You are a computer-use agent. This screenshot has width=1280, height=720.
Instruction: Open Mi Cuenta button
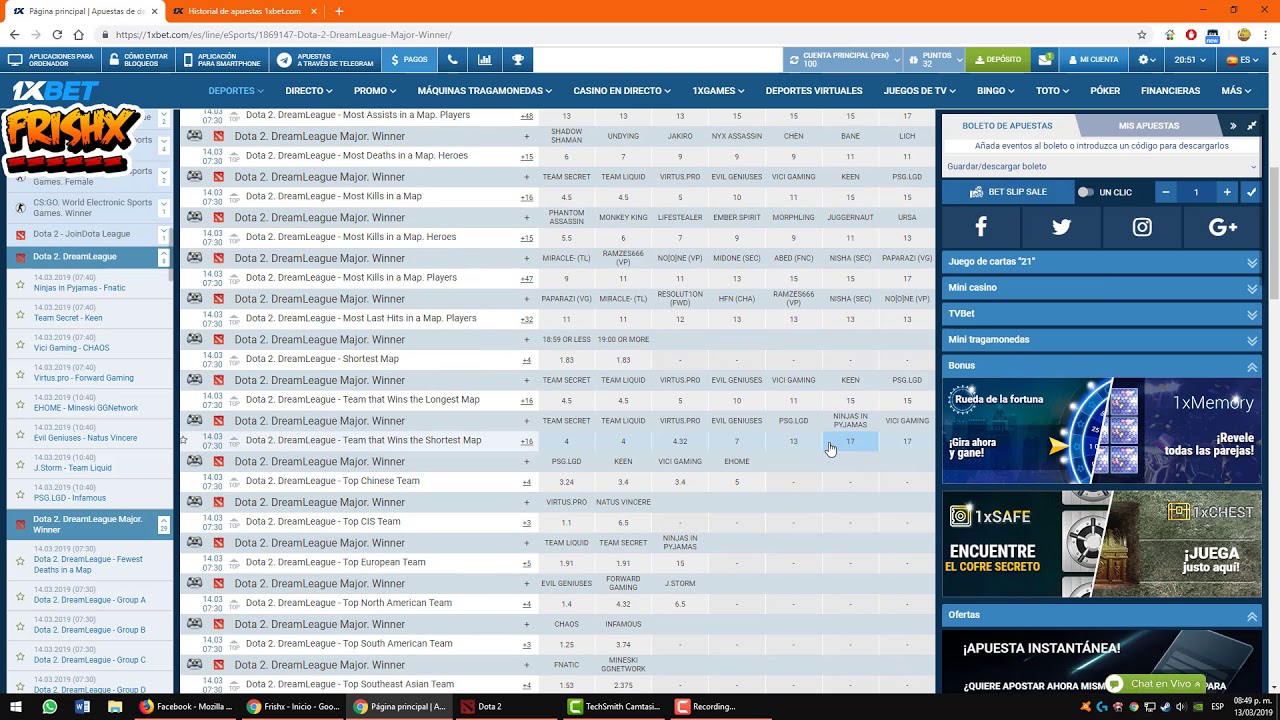1093,60
